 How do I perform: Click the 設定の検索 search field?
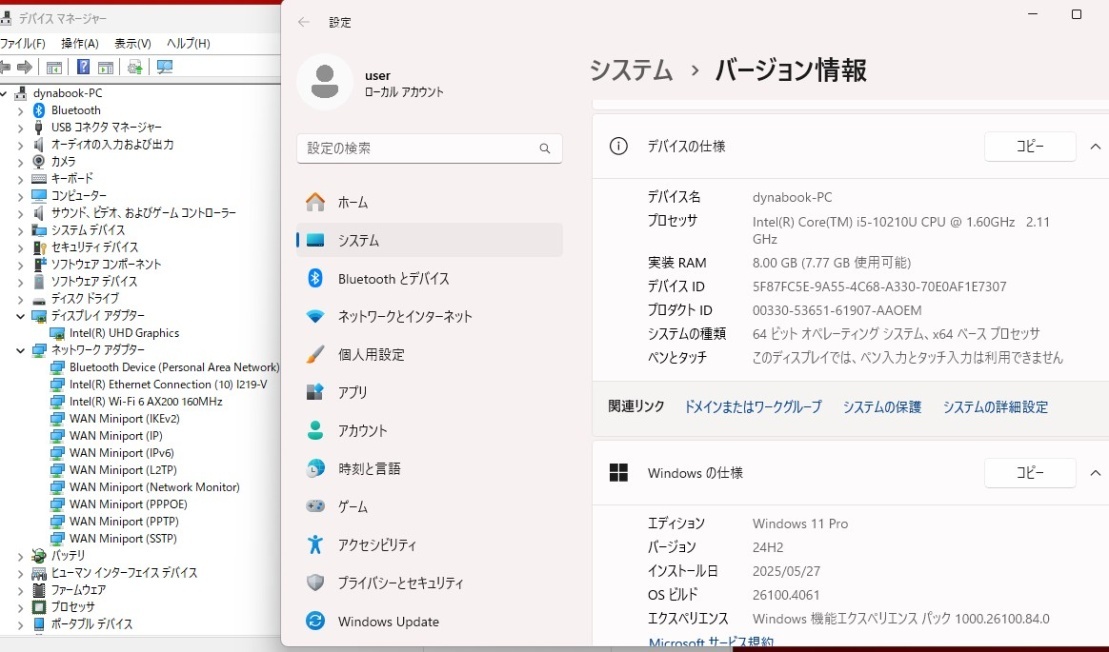coord(429,149)
